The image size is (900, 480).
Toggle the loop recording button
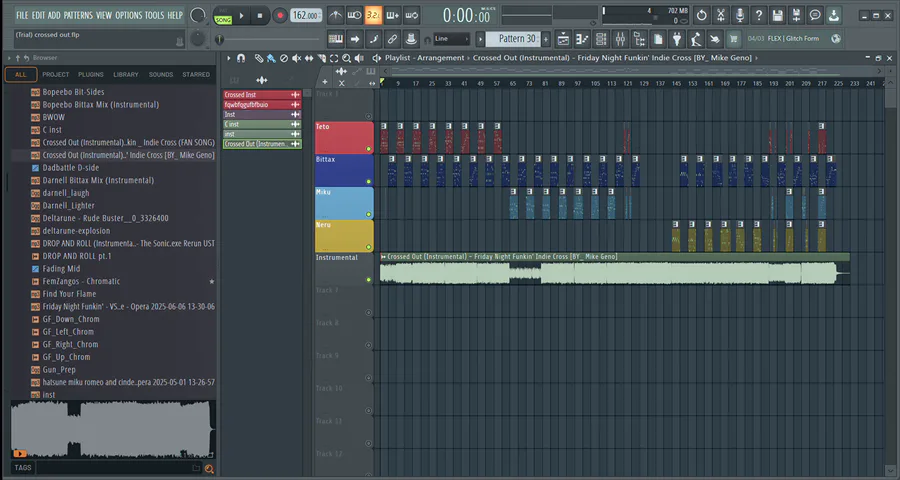(x=412, y=16)
